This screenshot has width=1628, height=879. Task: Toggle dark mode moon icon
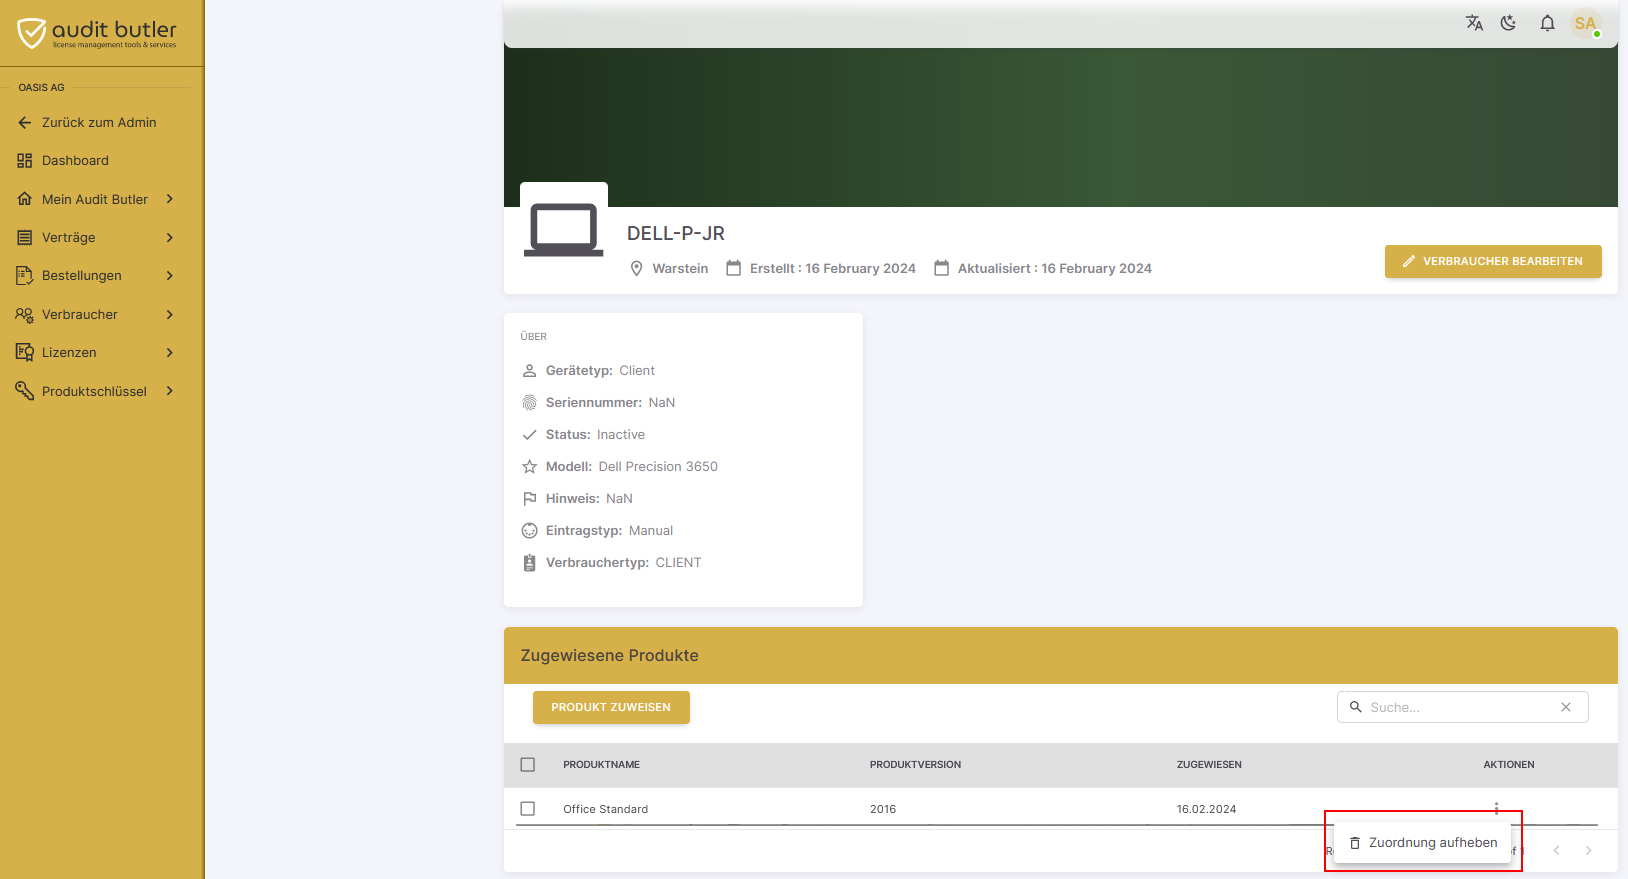pyautogui.click(x=1509, y=23)
